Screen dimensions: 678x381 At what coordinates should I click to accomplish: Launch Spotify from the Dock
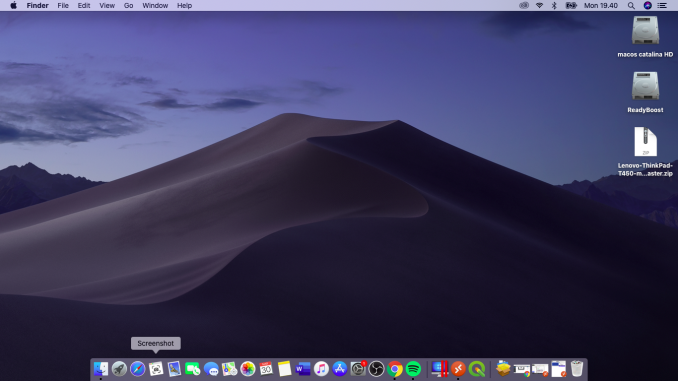(x=413, y=369)
